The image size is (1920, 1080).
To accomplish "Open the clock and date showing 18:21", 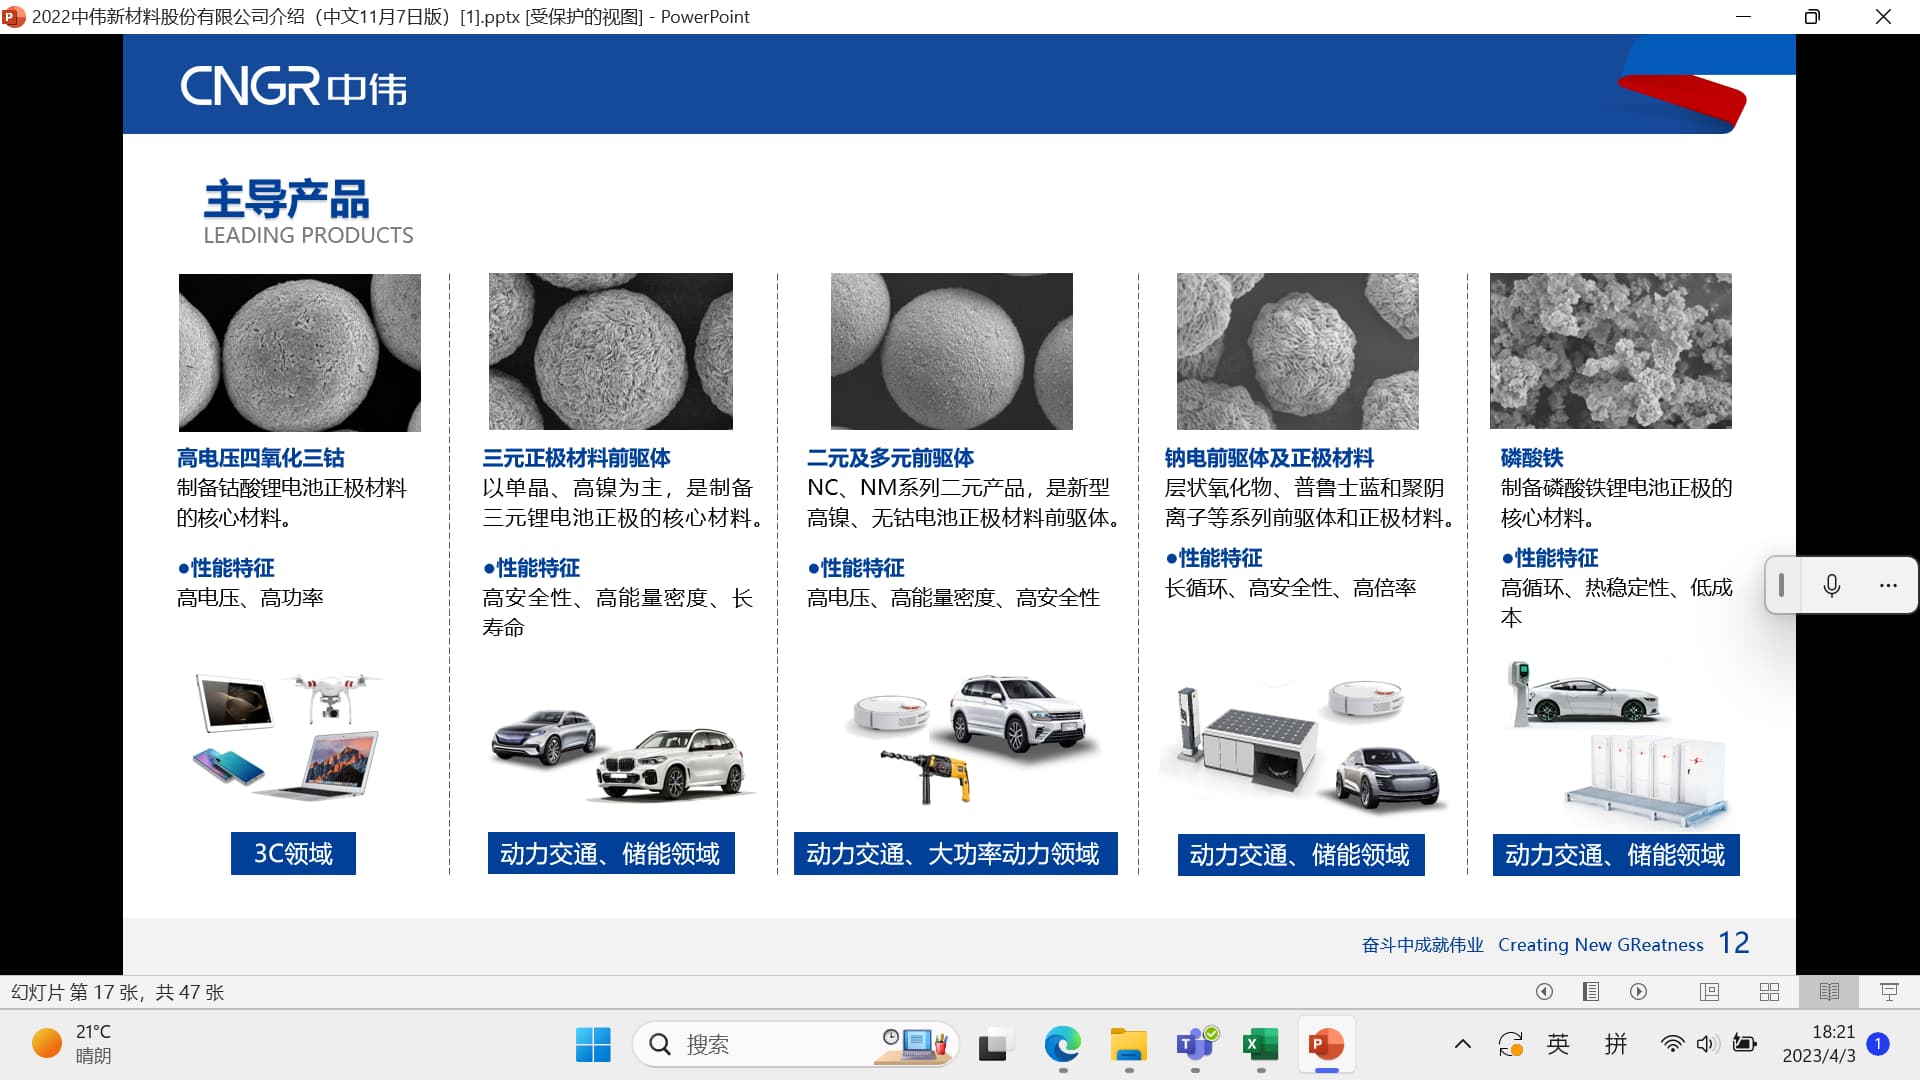I will (x=1818, y=1043).
